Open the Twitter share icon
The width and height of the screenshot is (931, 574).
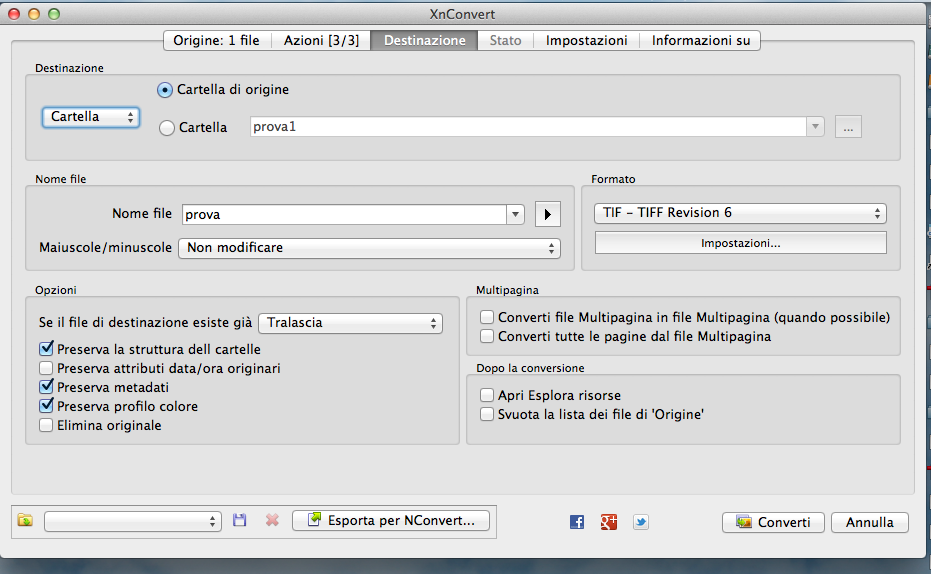640,522
